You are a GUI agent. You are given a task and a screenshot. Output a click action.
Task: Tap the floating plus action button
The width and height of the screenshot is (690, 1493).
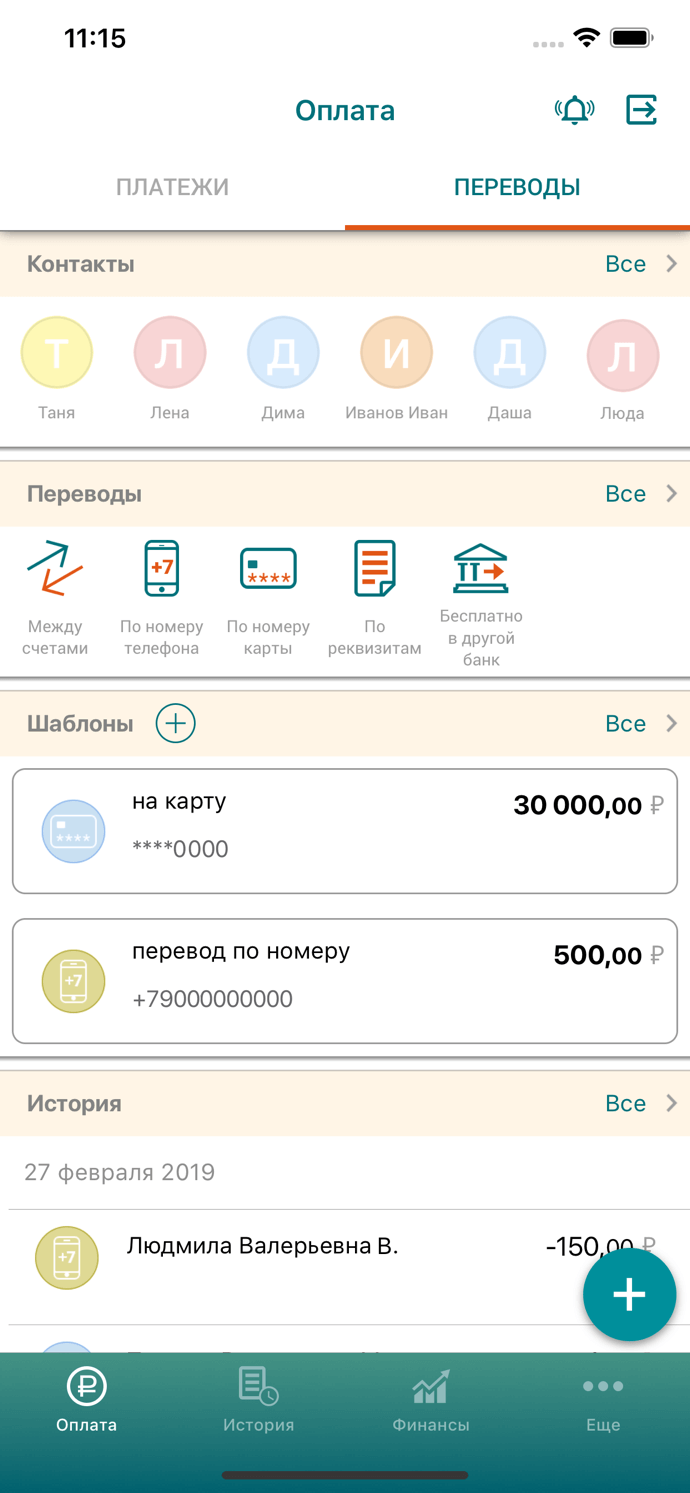[x=629, y=1295]
